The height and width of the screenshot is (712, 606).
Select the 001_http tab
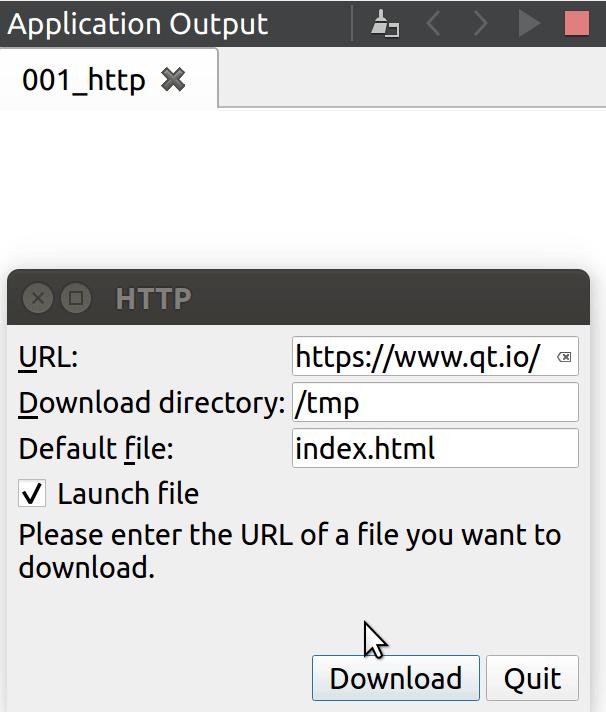click(x=84, y=80)
